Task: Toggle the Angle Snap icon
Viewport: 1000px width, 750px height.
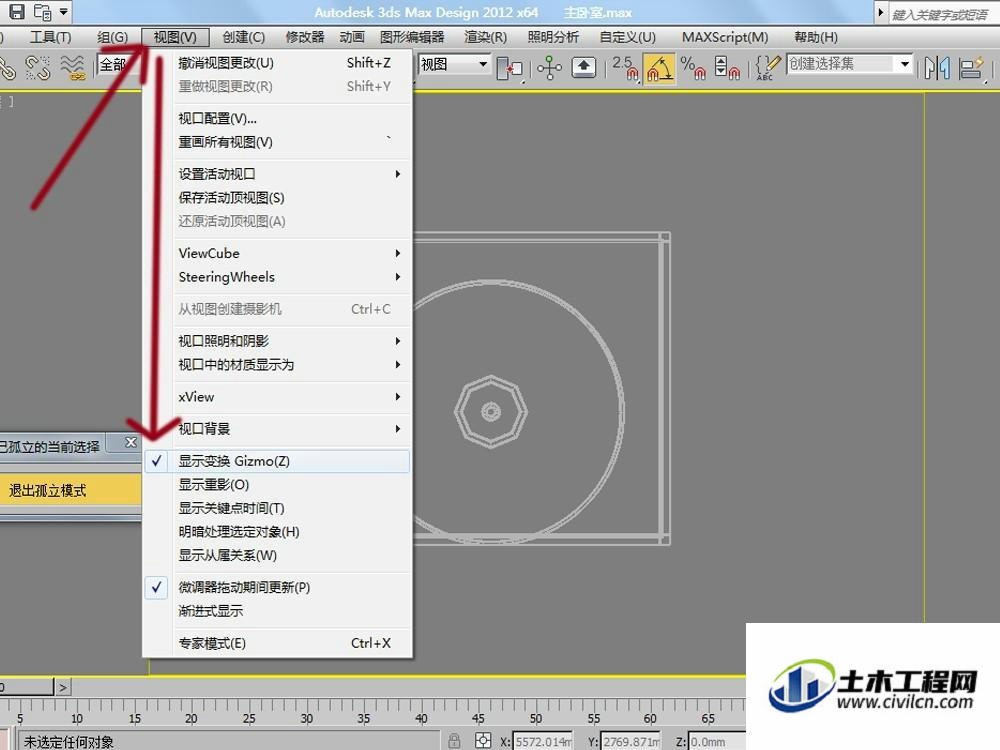Action: coord(659,67)
